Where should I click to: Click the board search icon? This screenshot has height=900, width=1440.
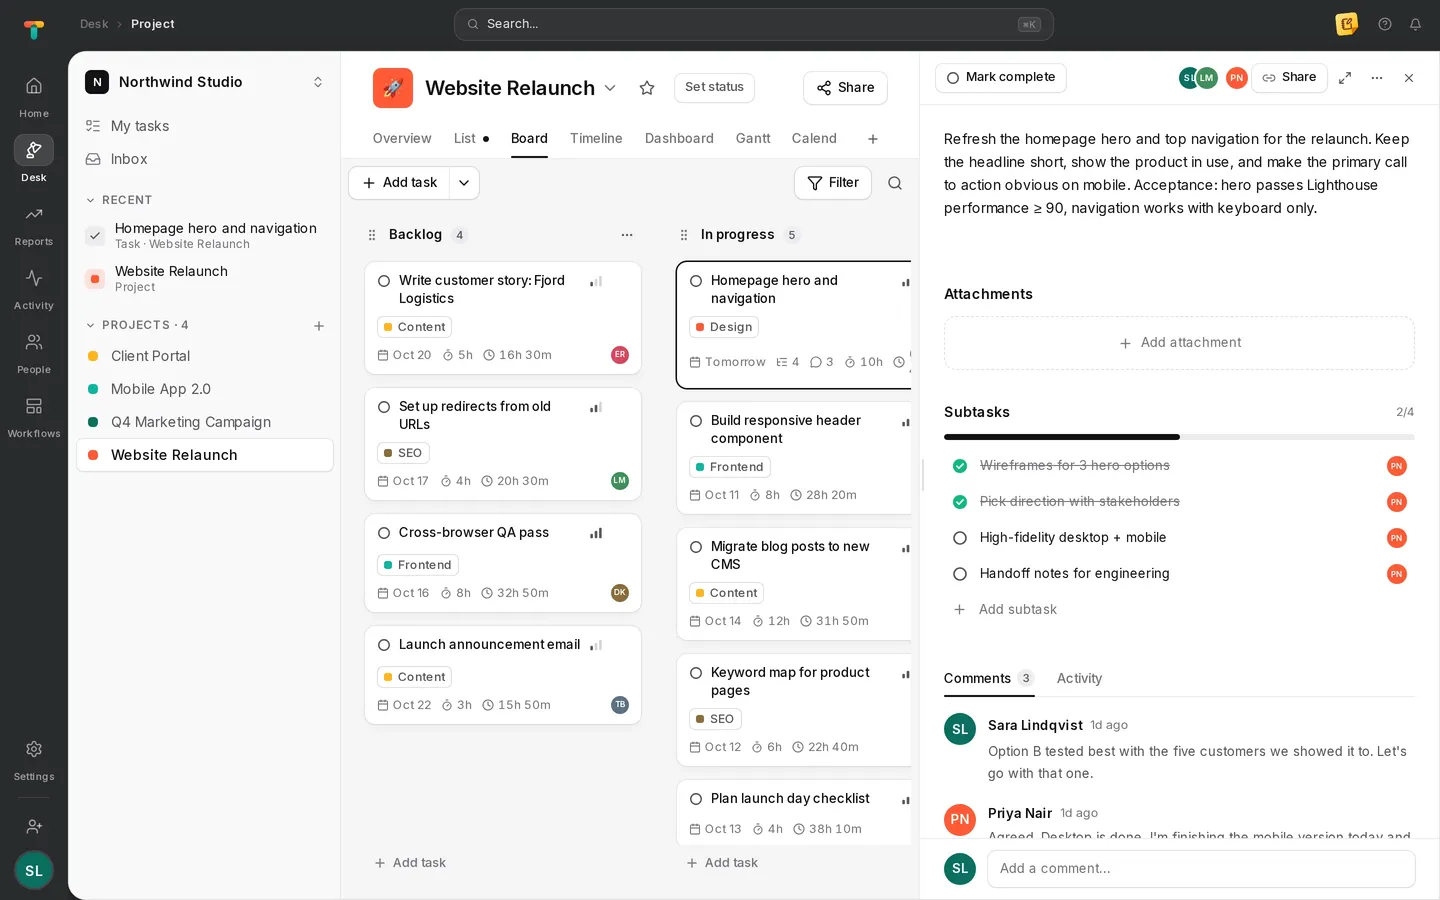895,183
